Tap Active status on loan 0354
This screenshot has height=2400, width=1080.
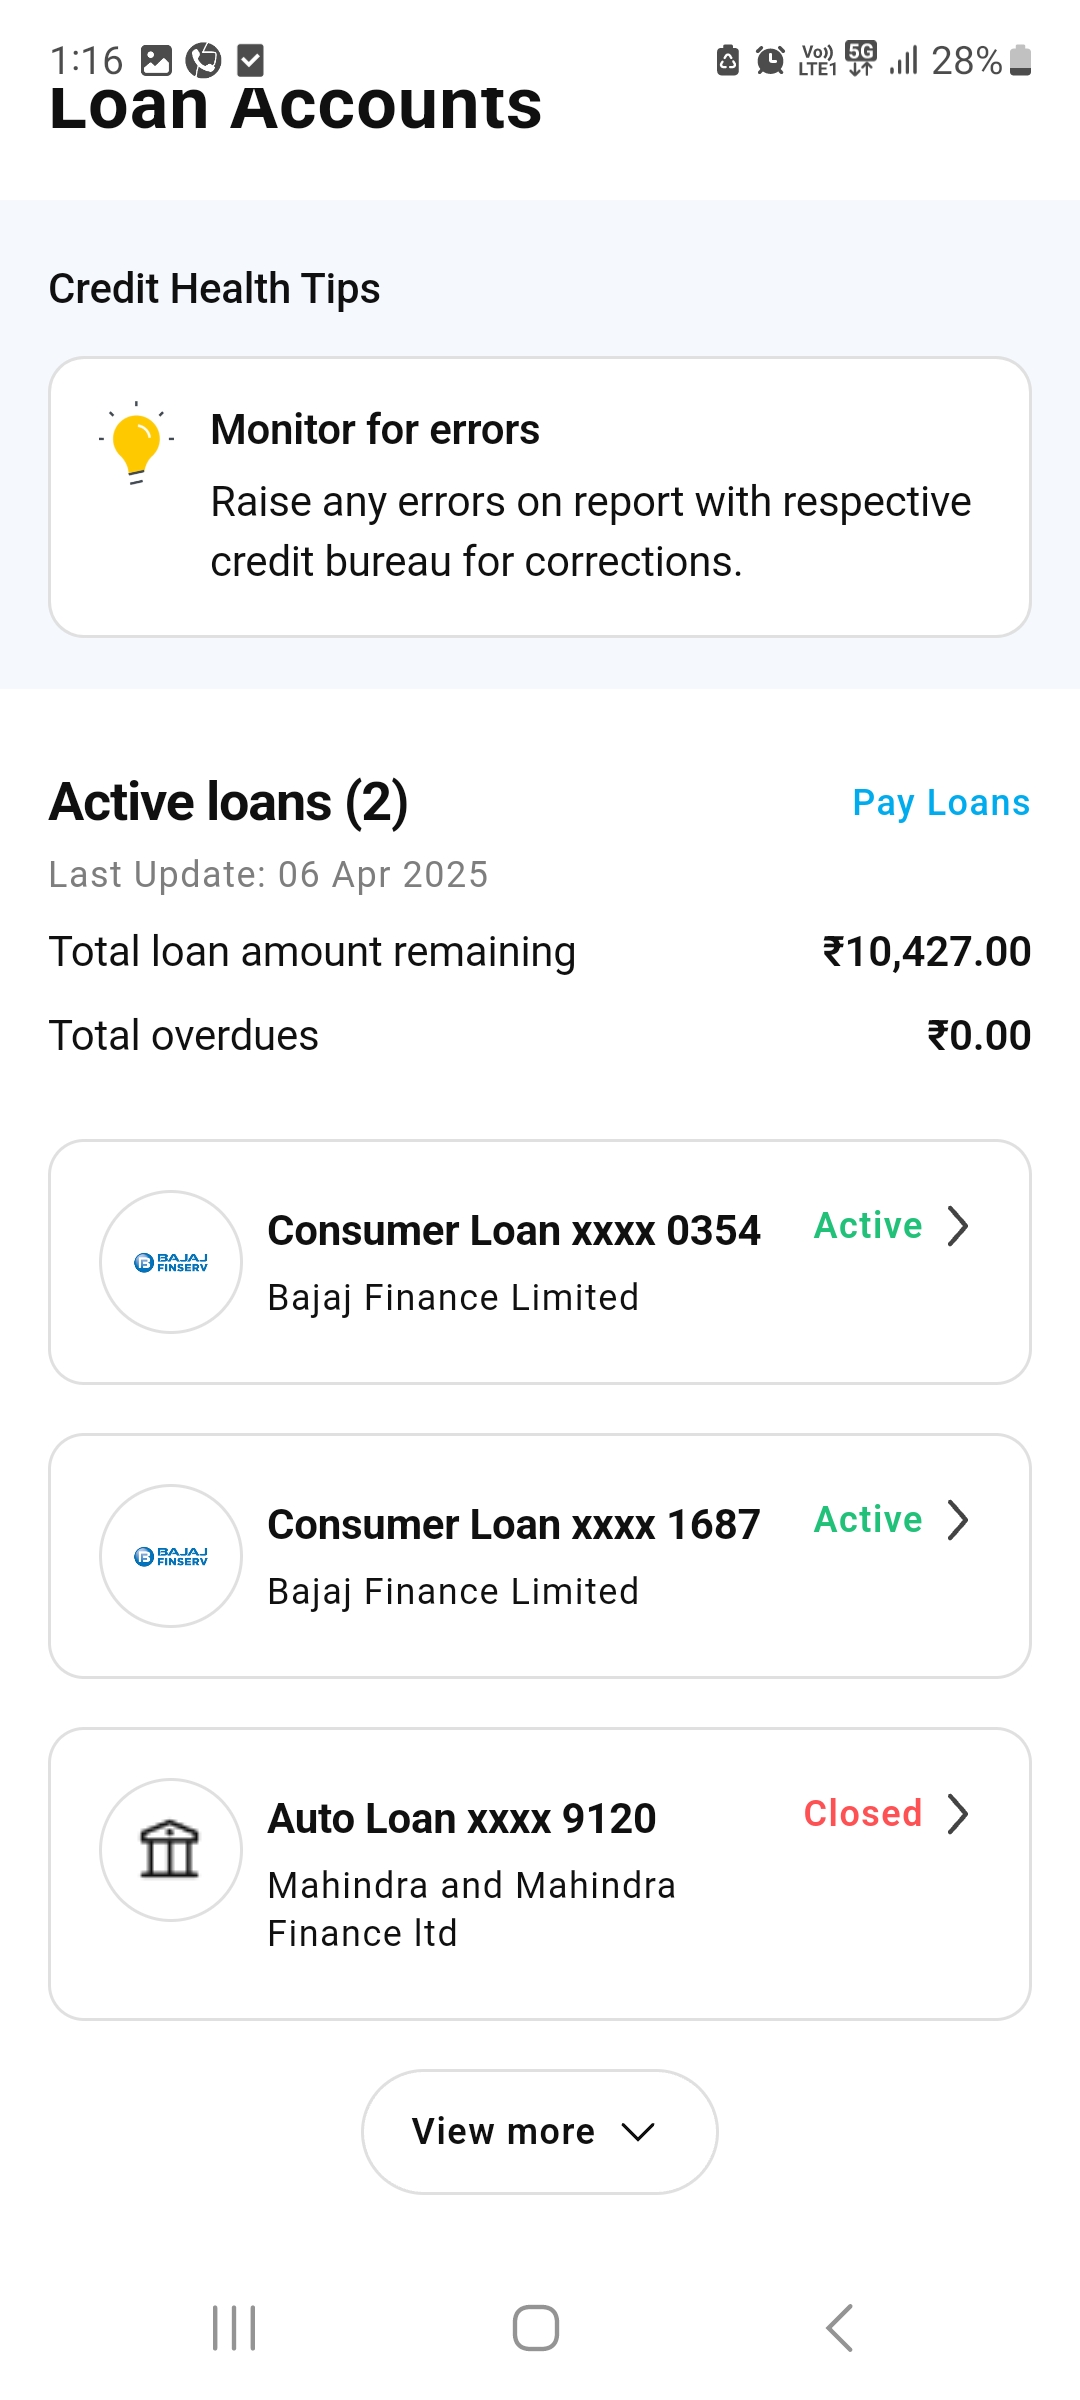(x=868, y=1225)
